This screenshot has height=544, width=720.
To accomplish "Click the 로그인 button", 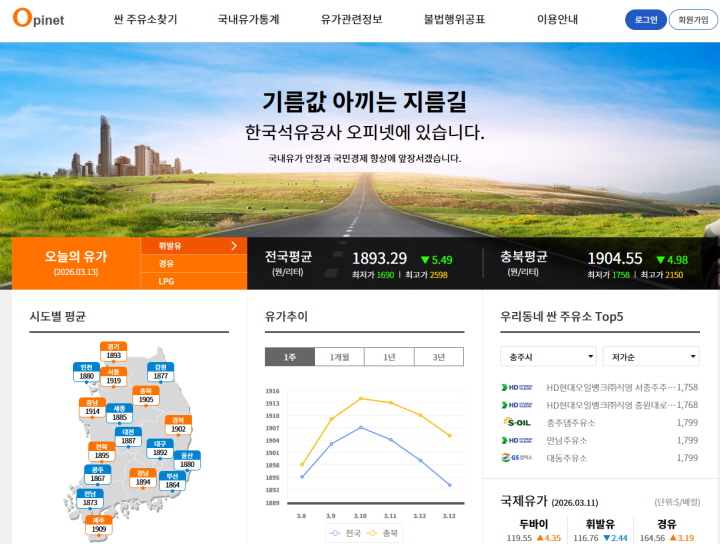I will coord(646,20).
